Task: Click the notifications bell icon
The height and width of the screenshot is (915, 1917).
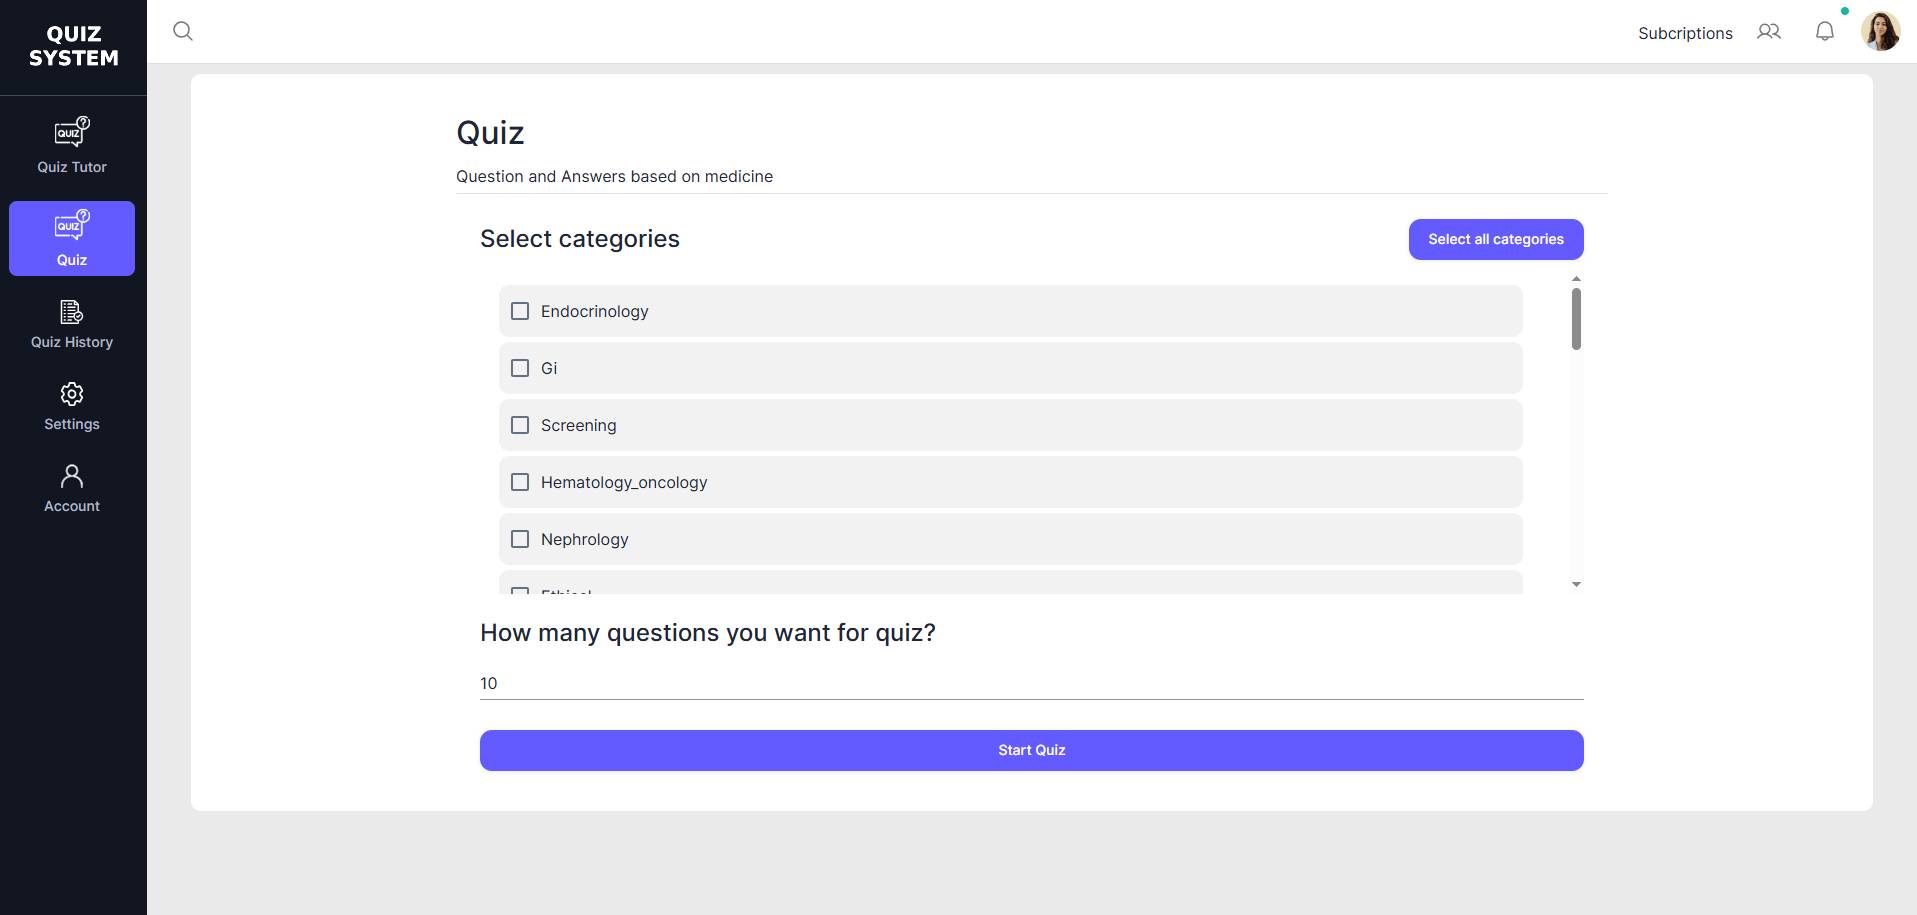Action: 1824,31
